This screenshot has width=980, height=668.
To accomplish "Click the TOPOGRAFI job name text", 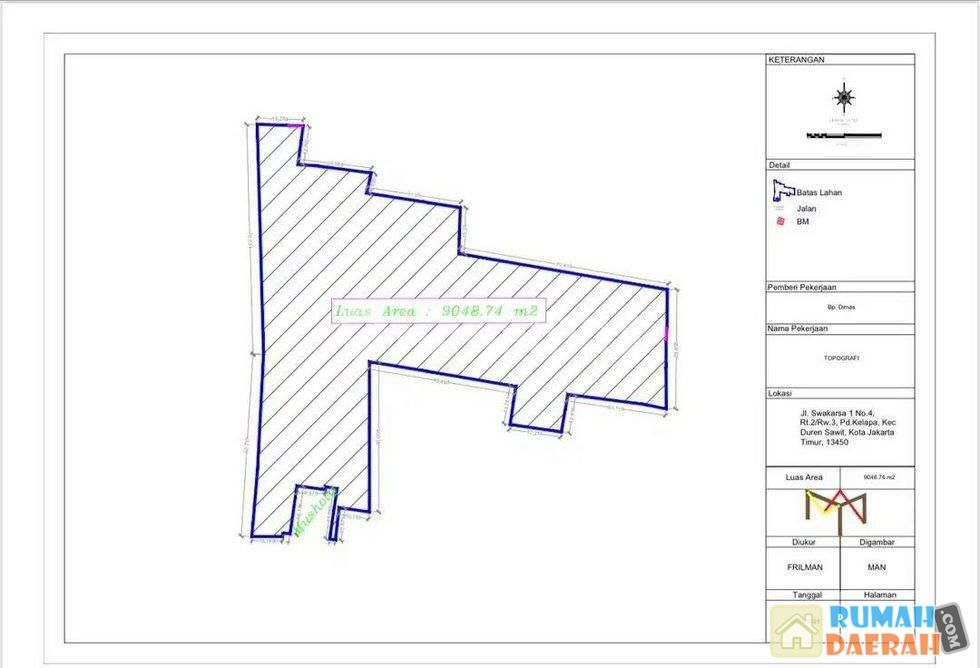I will (x=840, y=357).
